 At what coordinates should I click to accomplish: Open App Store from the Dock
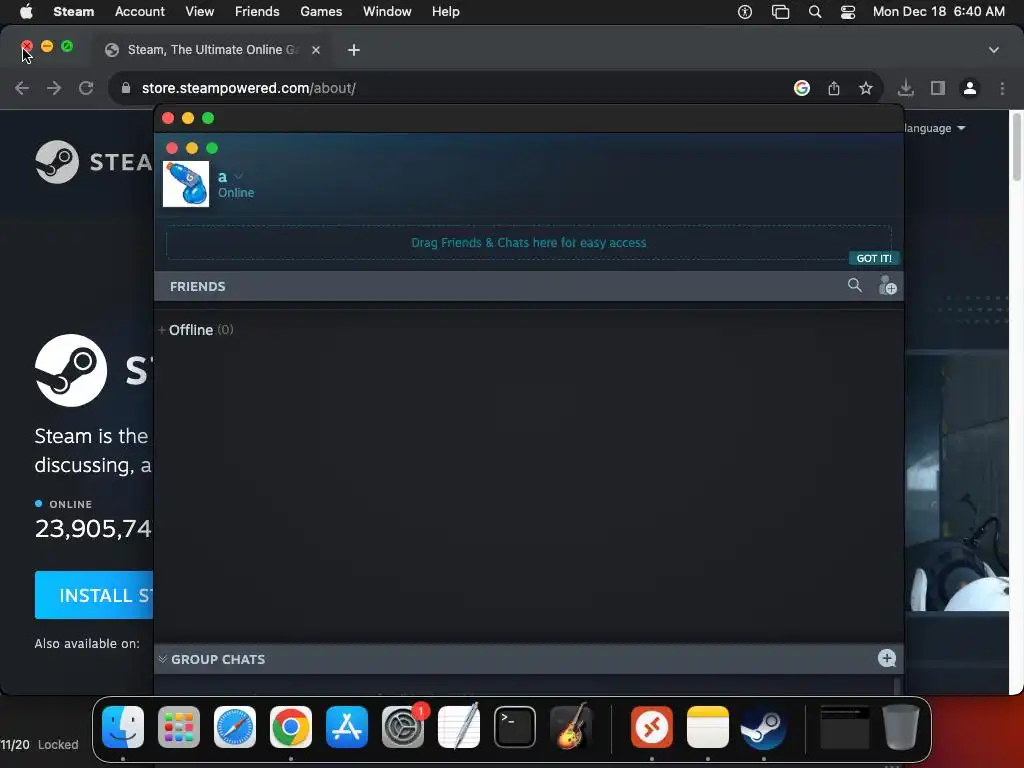[x=347, y=727]
